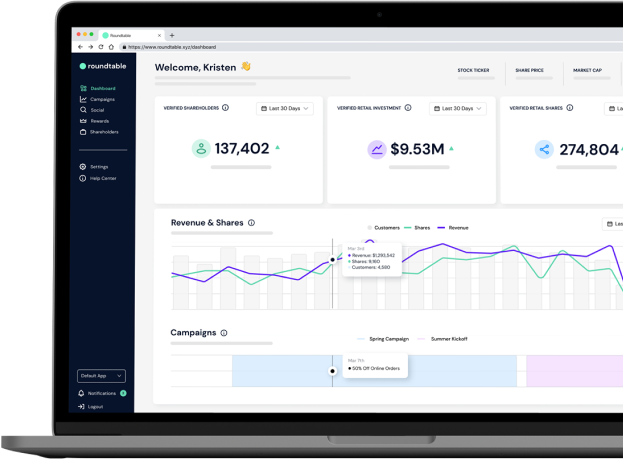
Task: Click the 274,804 retail shares value
Action: (589, 150)
